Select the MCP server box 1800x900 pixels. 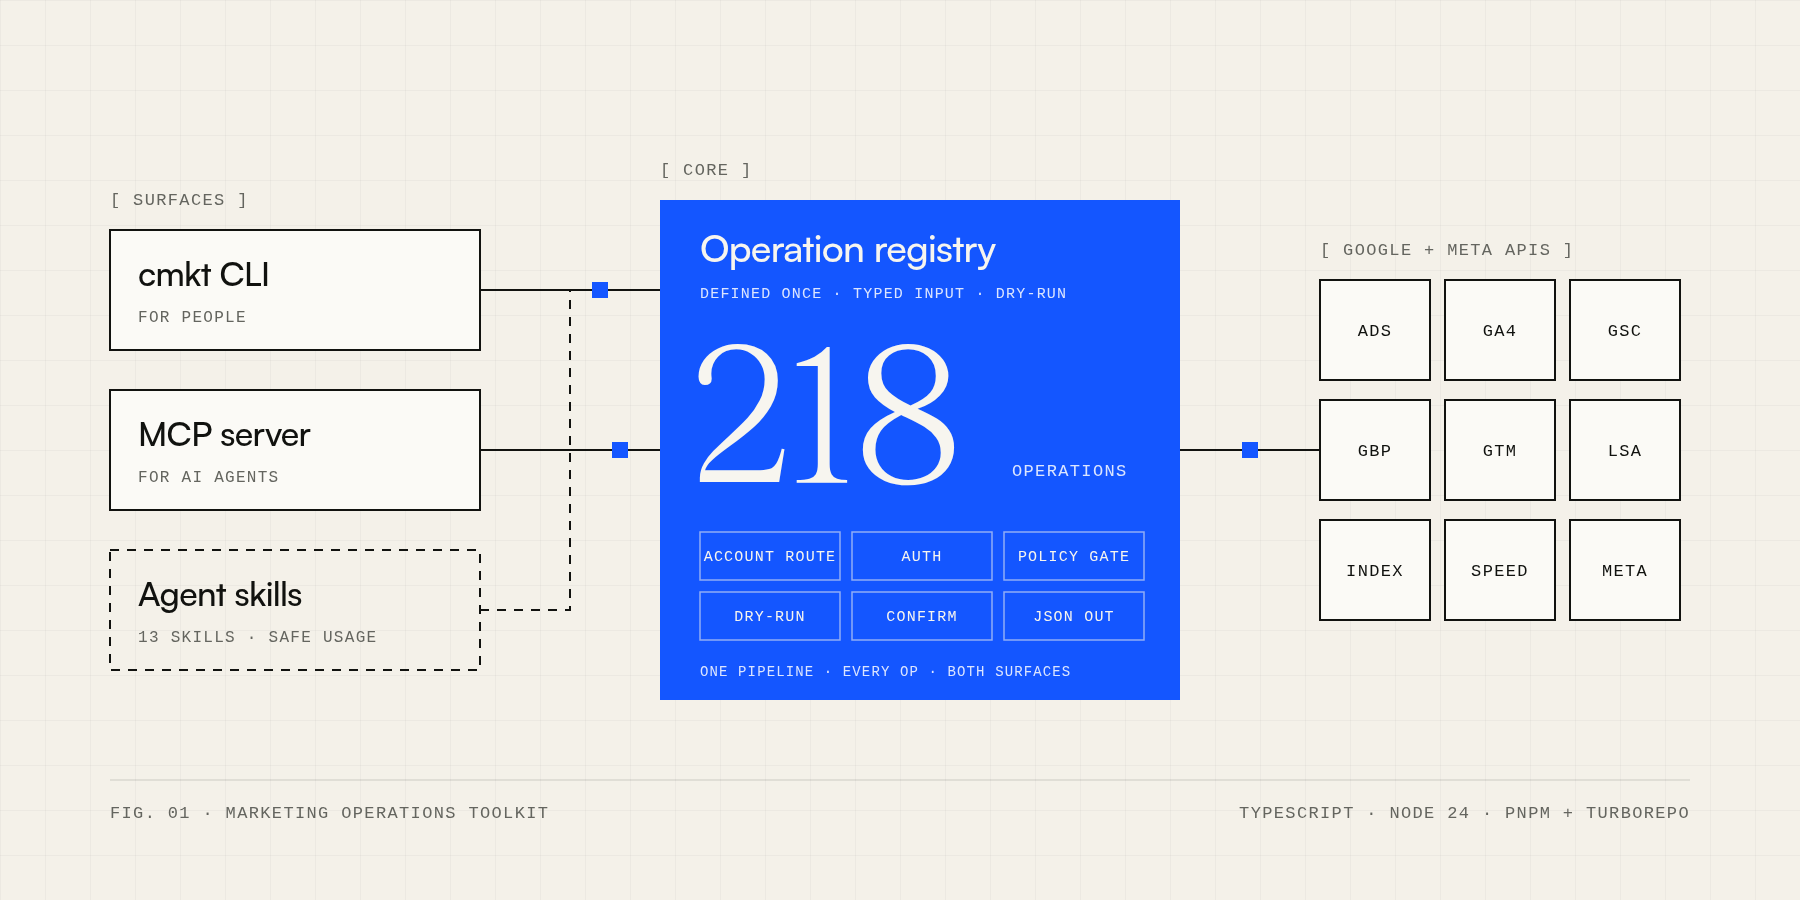coord(295,450)
